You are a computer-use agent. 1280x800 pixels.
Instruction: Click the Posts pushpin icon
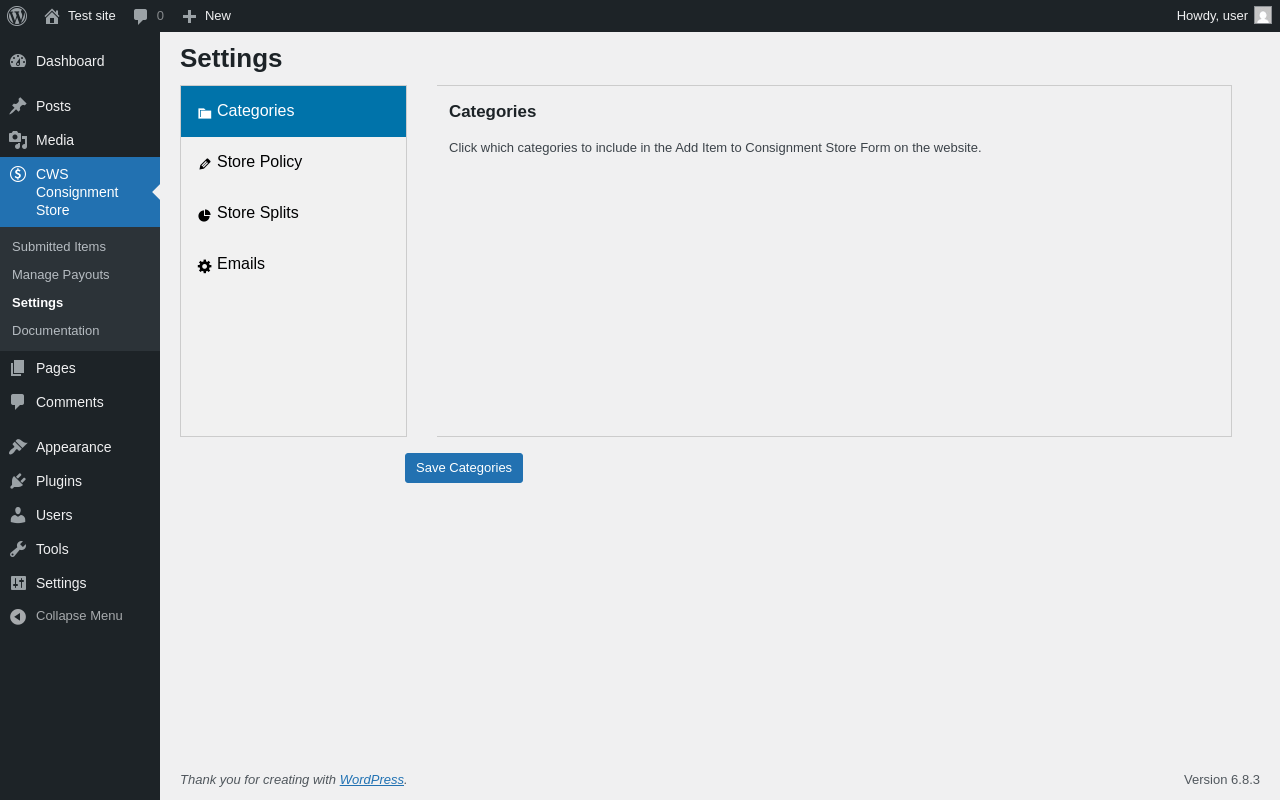point(18,106)
